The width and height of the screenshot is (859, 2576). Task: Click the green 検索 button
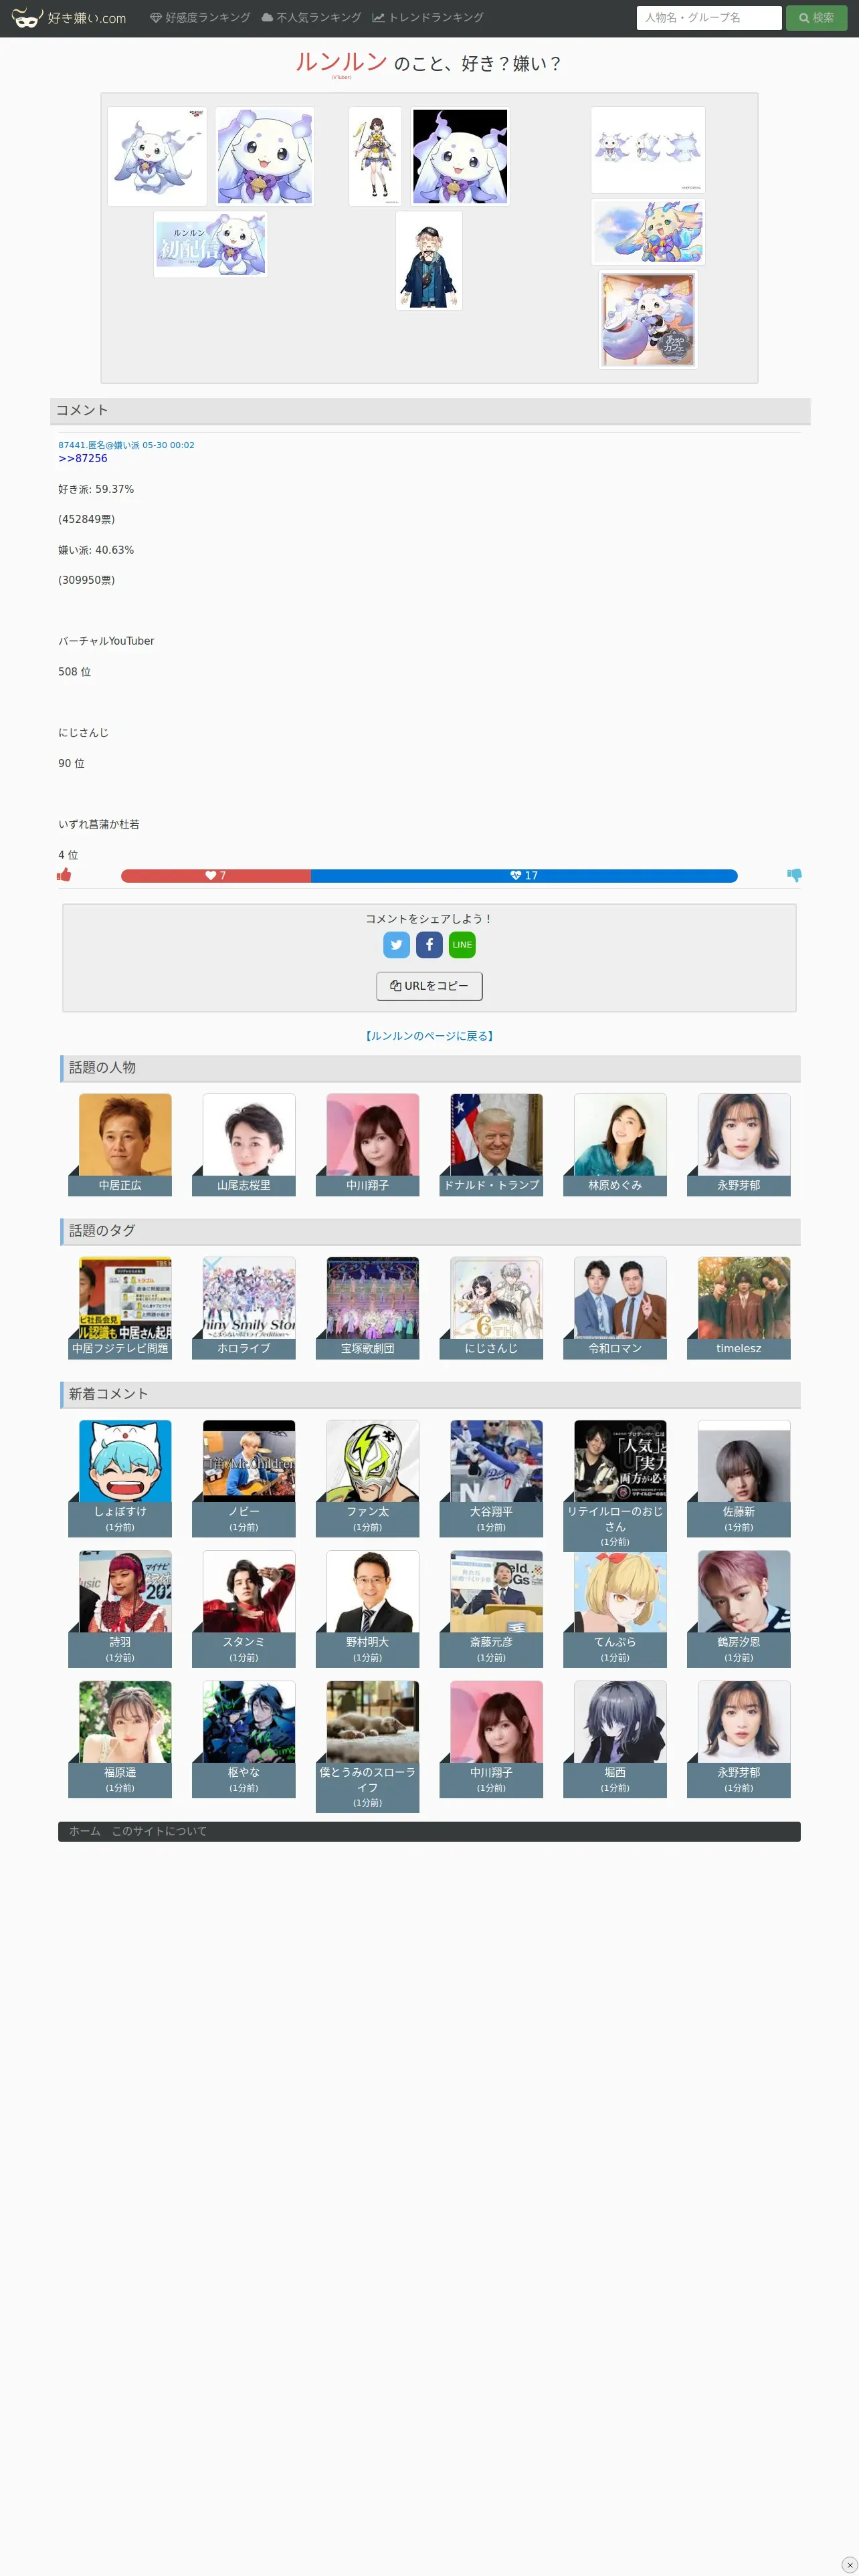click(x=816, y=18)
